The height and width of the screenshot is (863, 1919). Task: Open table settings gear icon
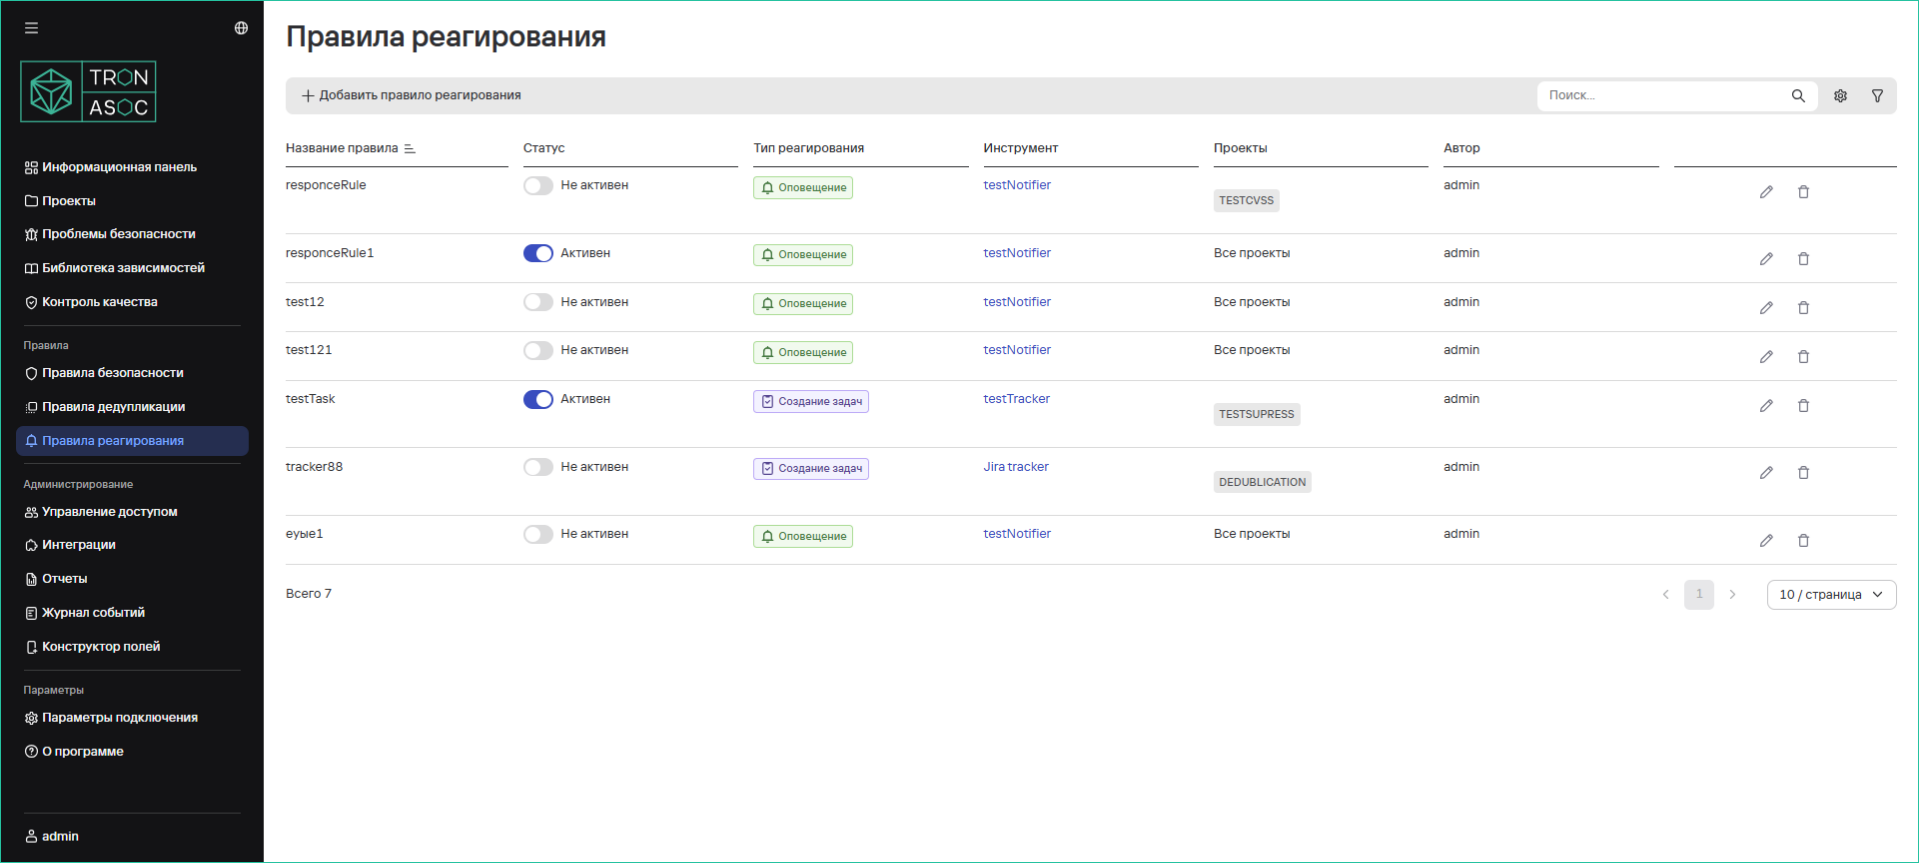pyautogui.click(x=1840, y=96)
